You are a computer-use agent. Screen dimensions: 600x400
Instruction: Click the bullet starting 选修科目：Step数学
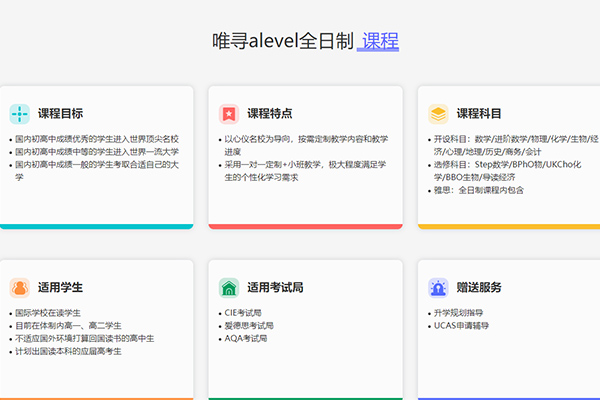[507, 171]
